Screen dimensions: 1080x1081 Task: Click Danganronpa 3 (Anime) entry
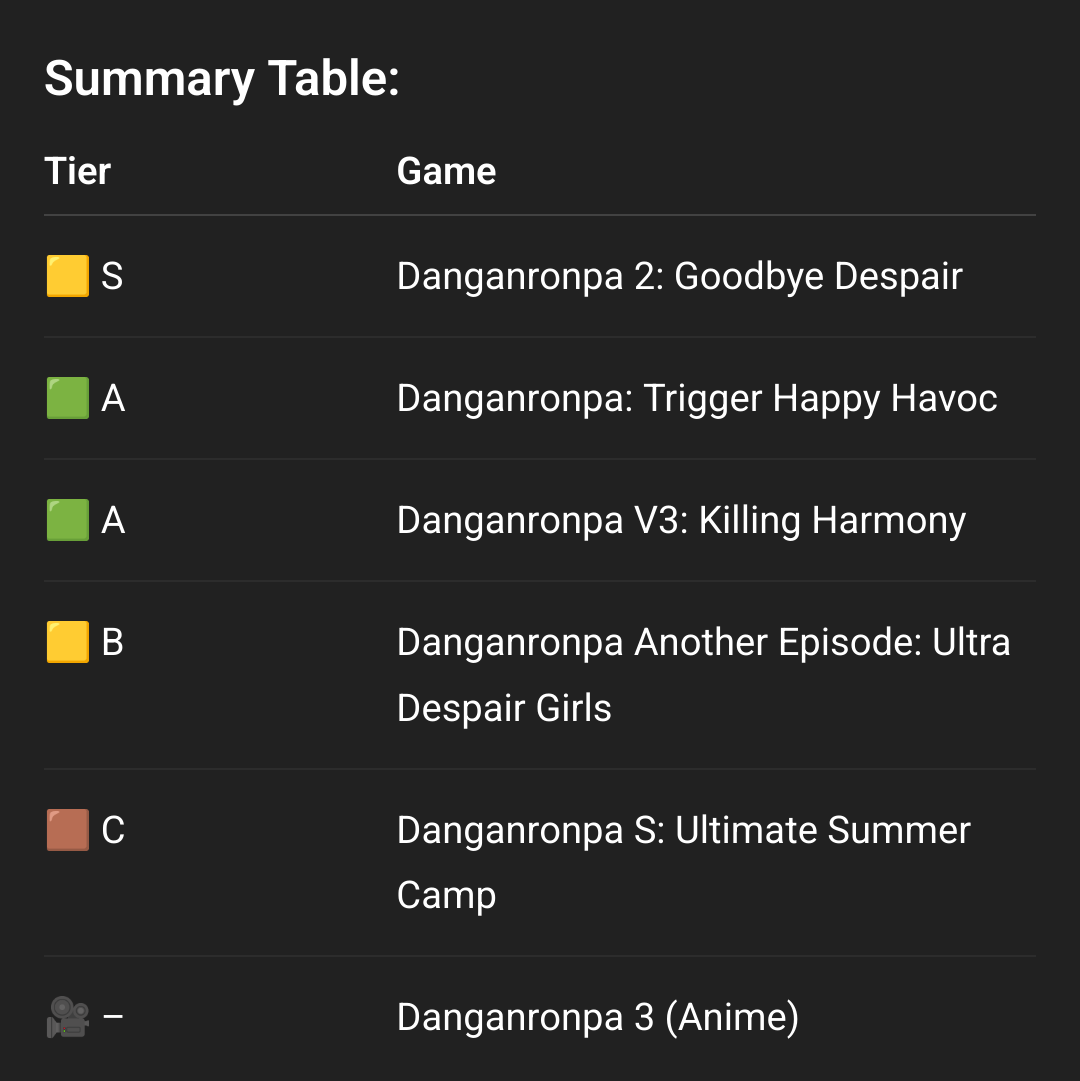coord(598,1018)
